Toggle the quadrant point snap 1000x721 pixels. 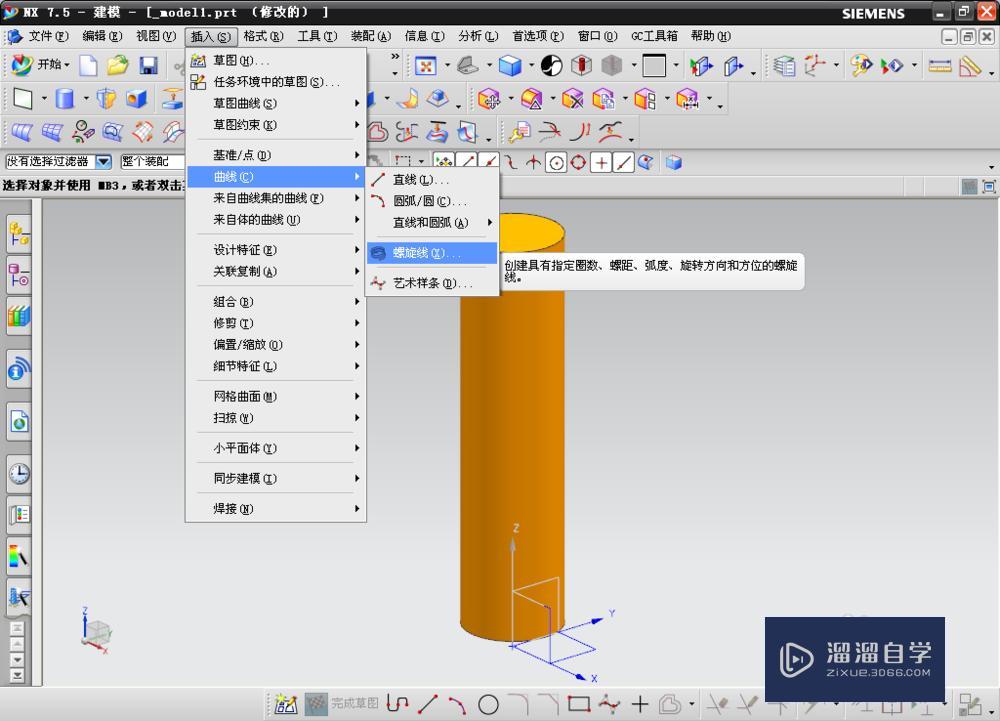pyautogui.click(x=578, y=163)
